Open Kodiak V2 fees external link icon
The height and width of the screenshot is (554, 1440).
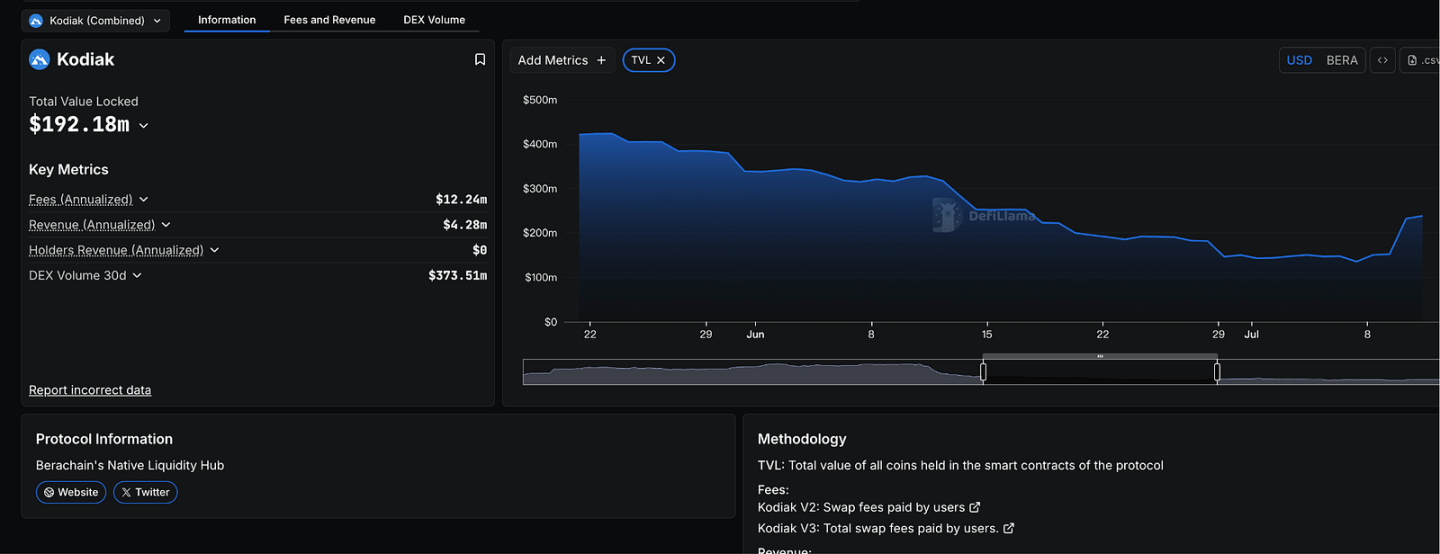tap(975, 508)
